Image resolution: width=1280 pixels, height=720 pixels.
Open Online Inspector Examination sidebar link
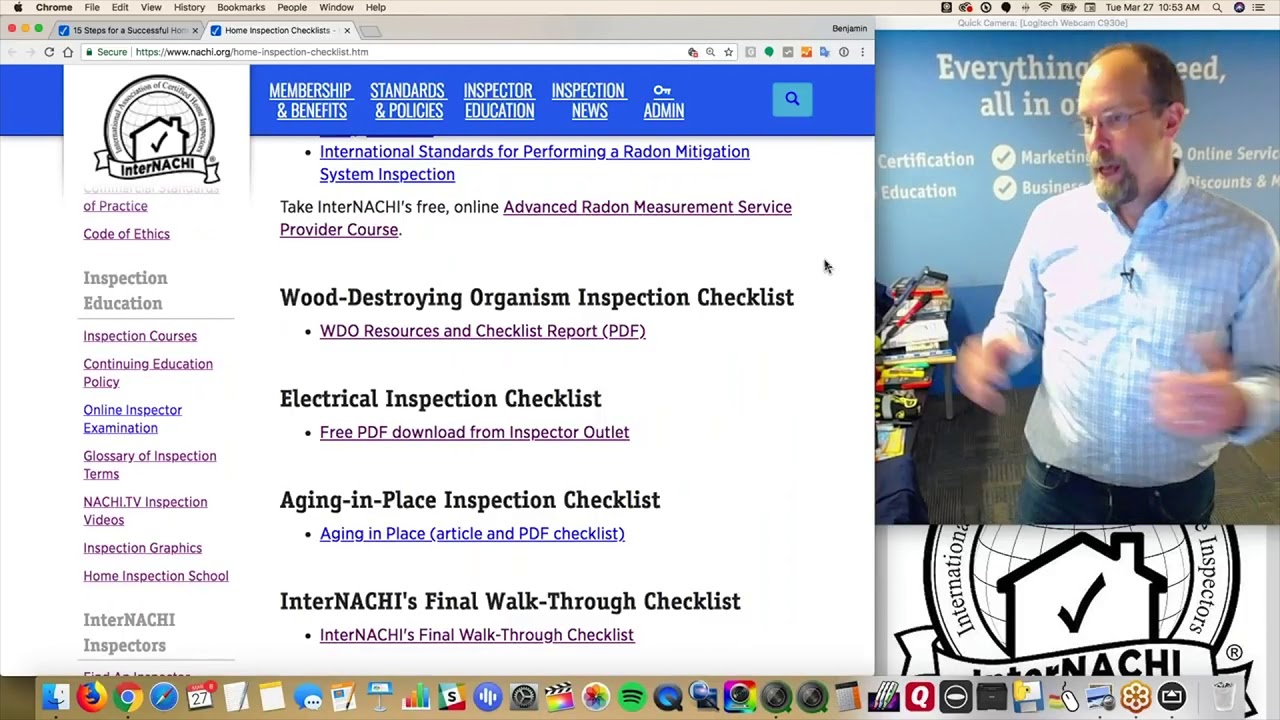tap(132, 419)
